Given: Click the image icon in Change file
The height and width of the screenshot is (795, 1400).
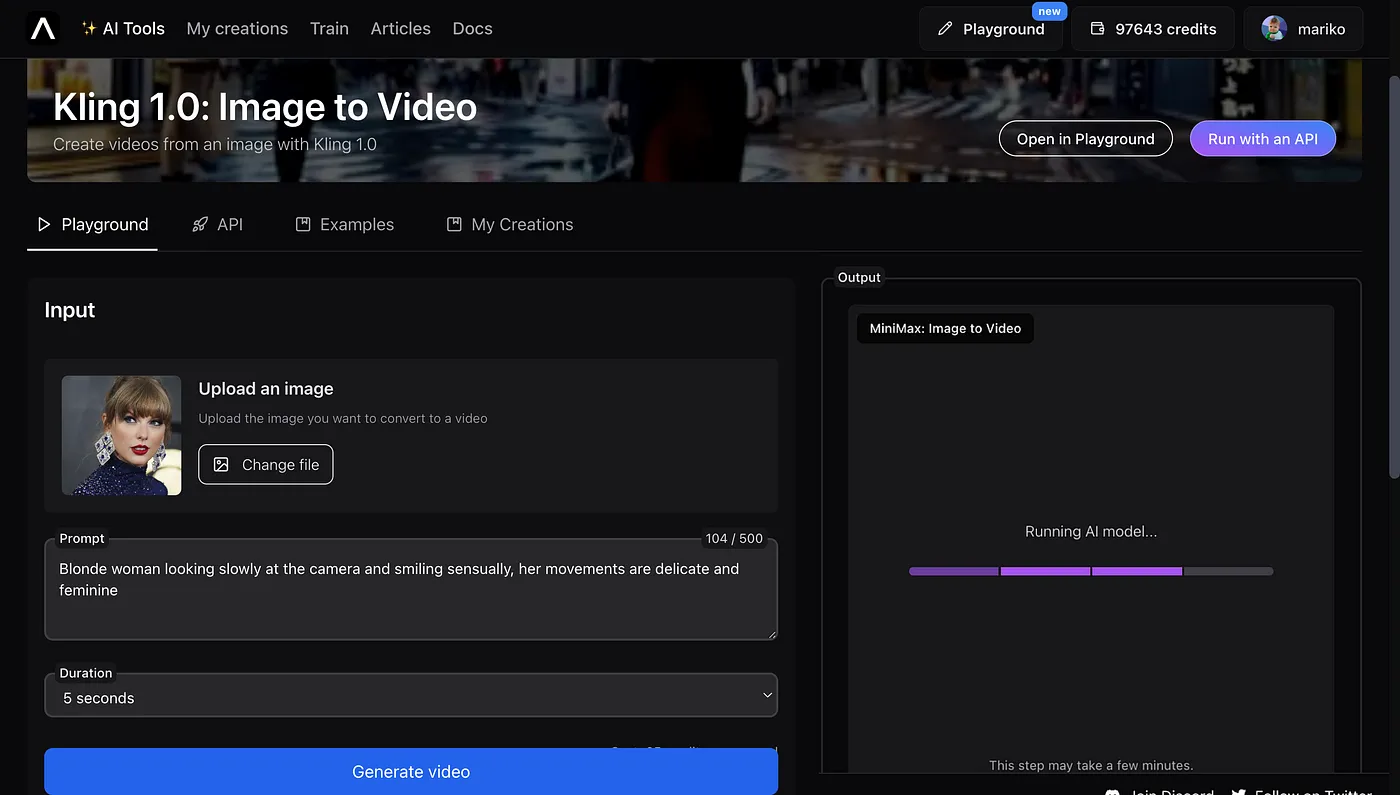Looking at the screenshot, I should click(222, 465).
